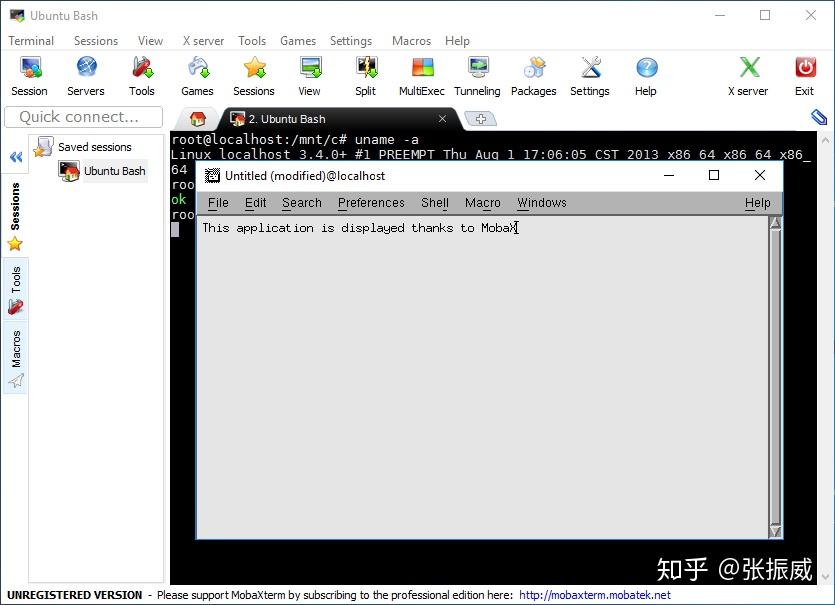
Task: Click the UNREGISTERED VERSION status text
Action: pyautogui.click(x=75, y=595)
